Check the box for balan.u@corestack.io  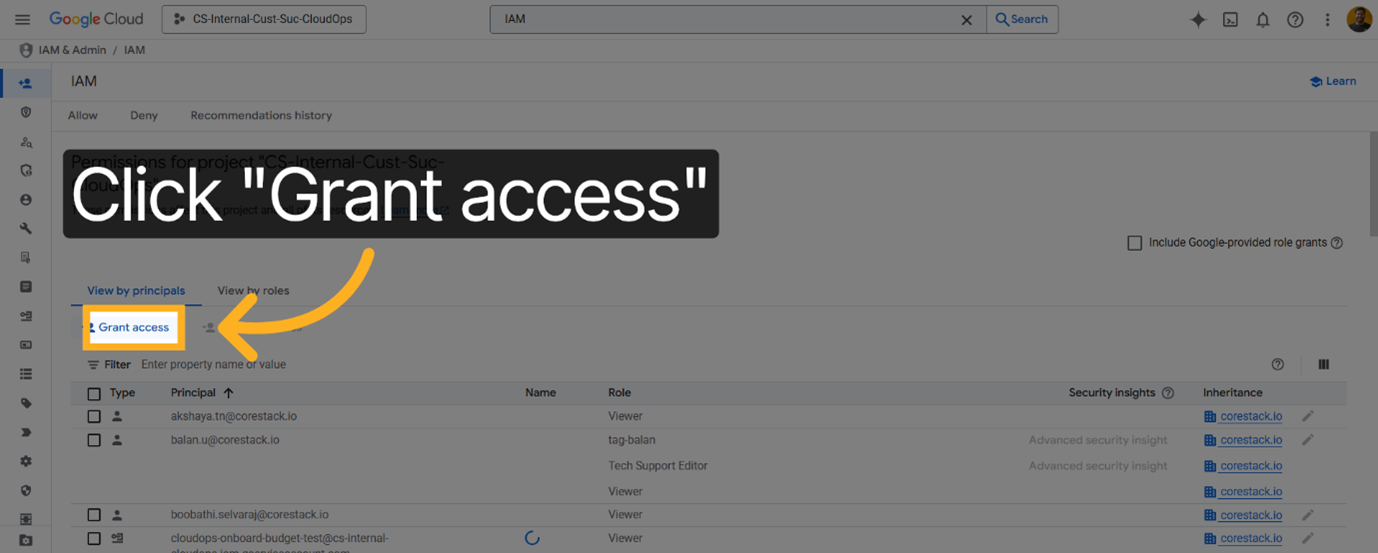94,440
